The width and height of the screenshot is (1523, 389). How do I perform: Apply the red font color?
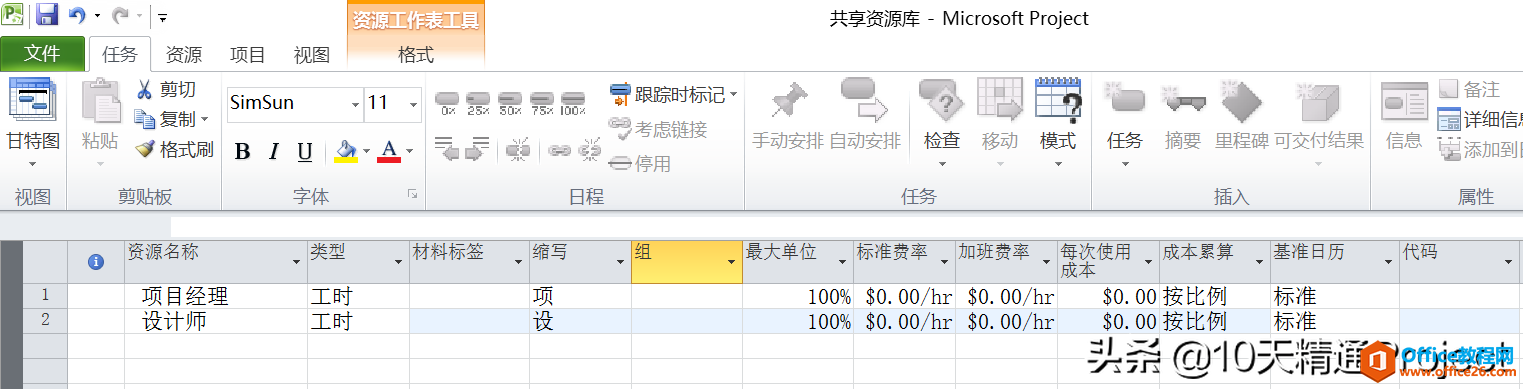[389, 152]
